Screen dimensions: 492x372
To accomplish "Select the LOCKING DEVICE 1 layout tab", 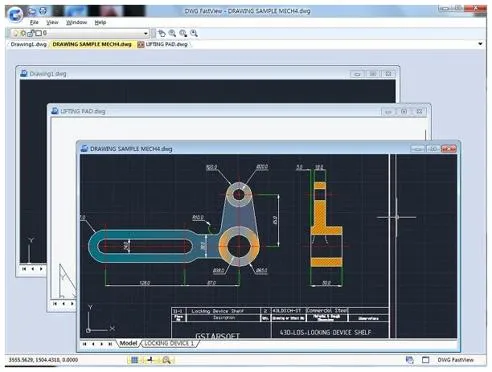I will point(169,343).
